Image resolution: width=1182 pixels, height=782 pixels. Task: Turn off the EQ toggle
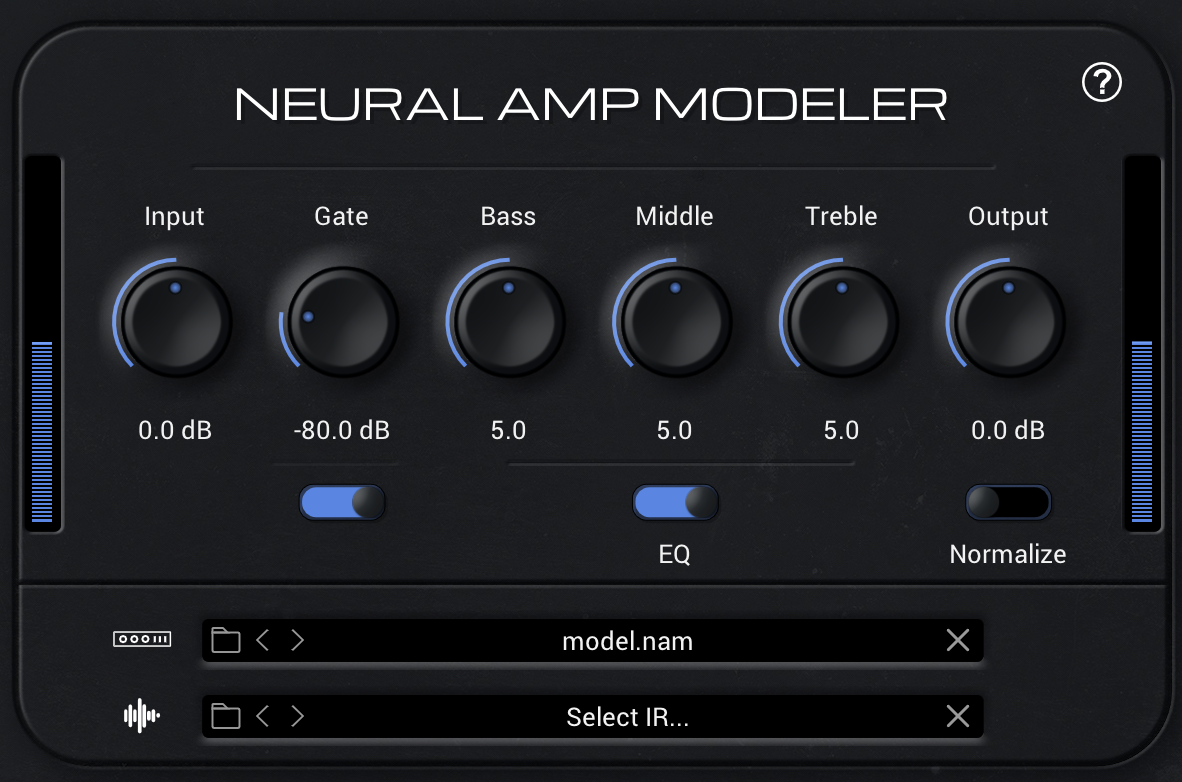tap(675, 501)
